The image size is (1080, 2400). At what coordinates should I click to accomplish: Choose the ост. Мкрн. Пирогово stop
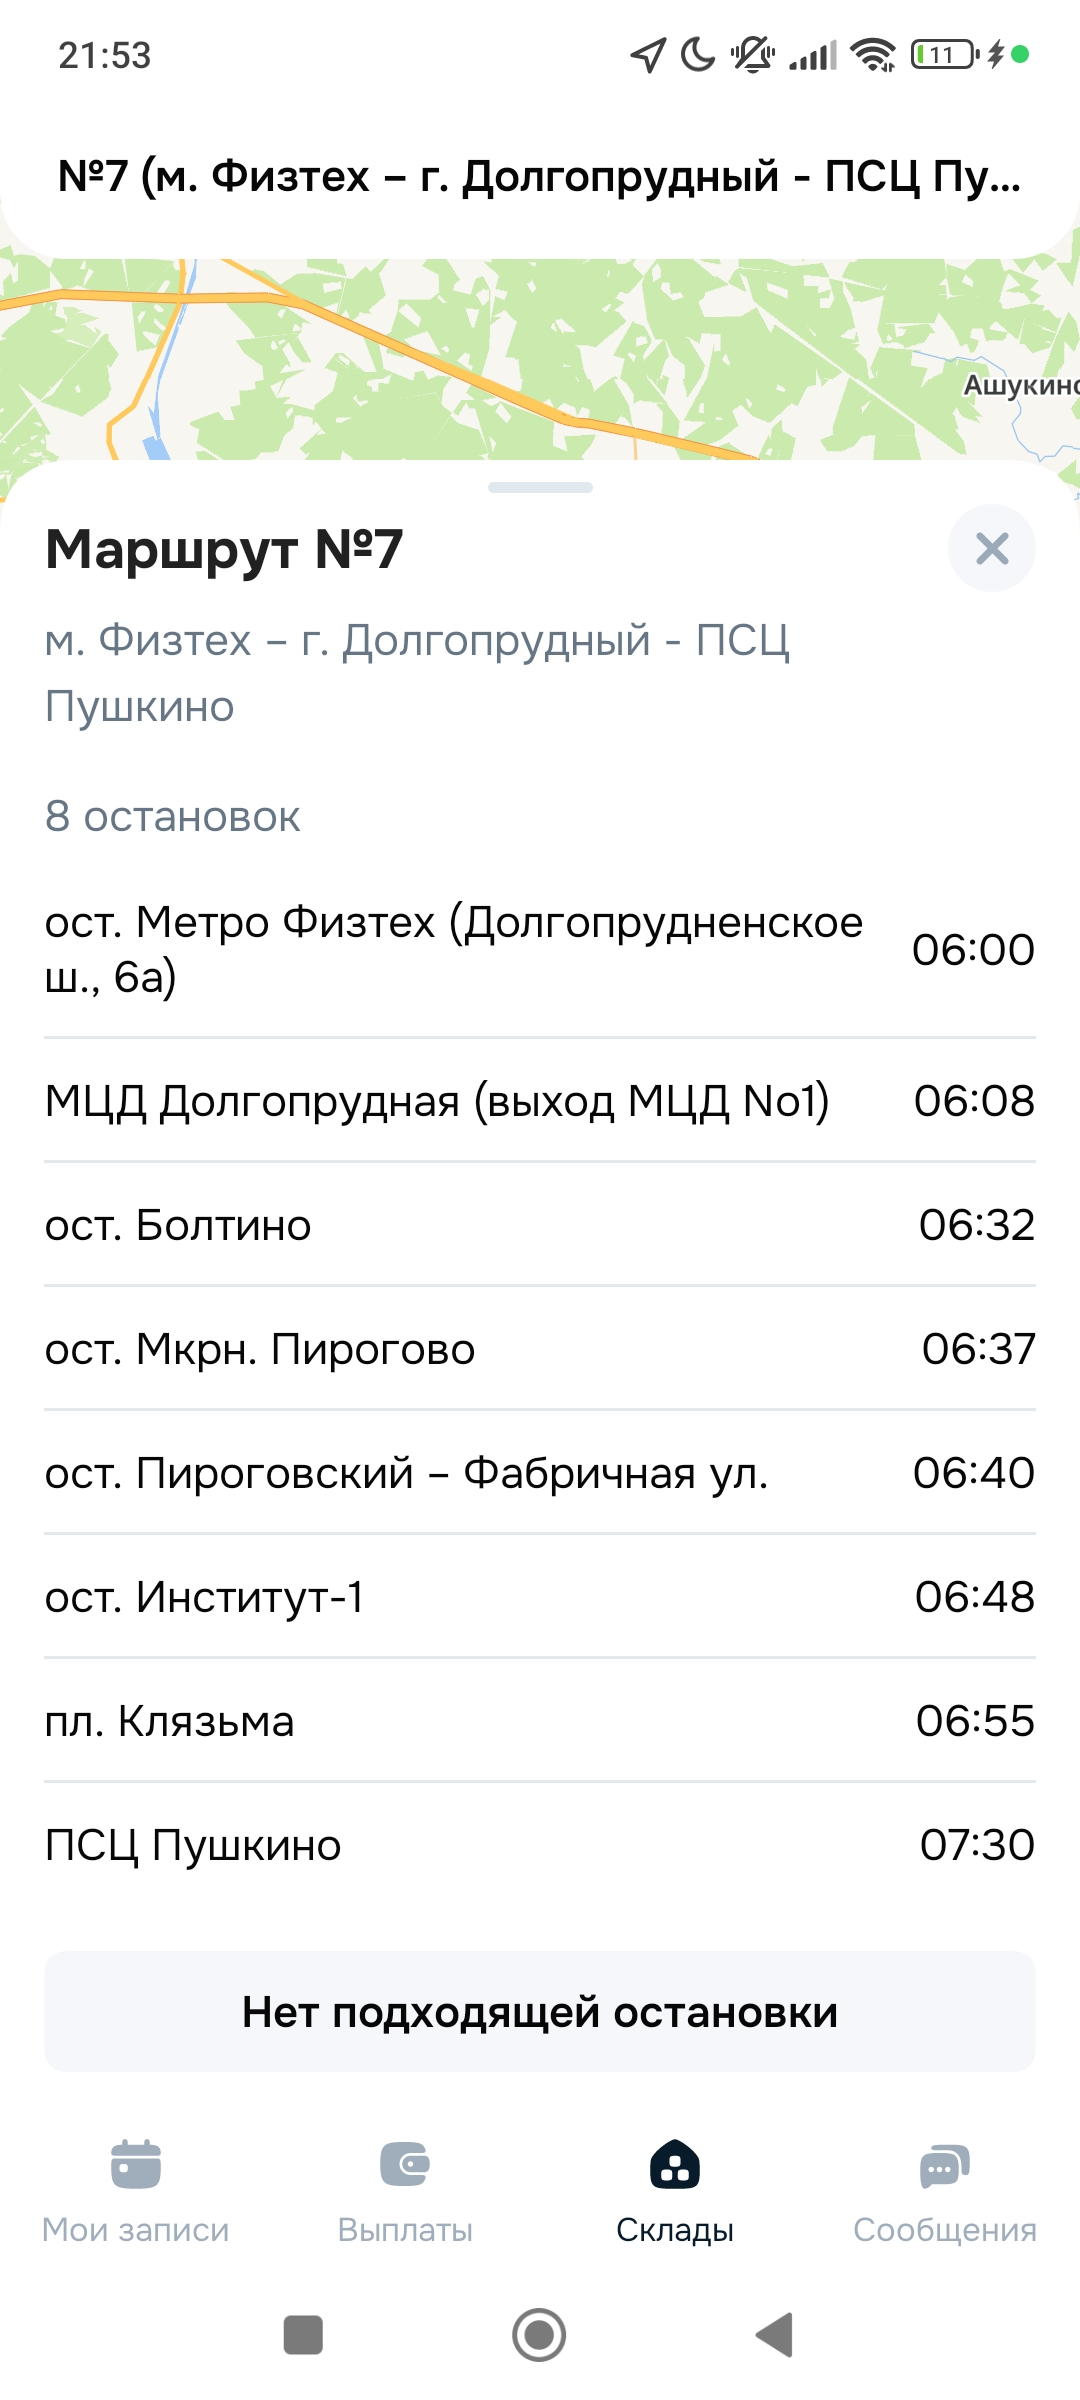pos(540,1349)
